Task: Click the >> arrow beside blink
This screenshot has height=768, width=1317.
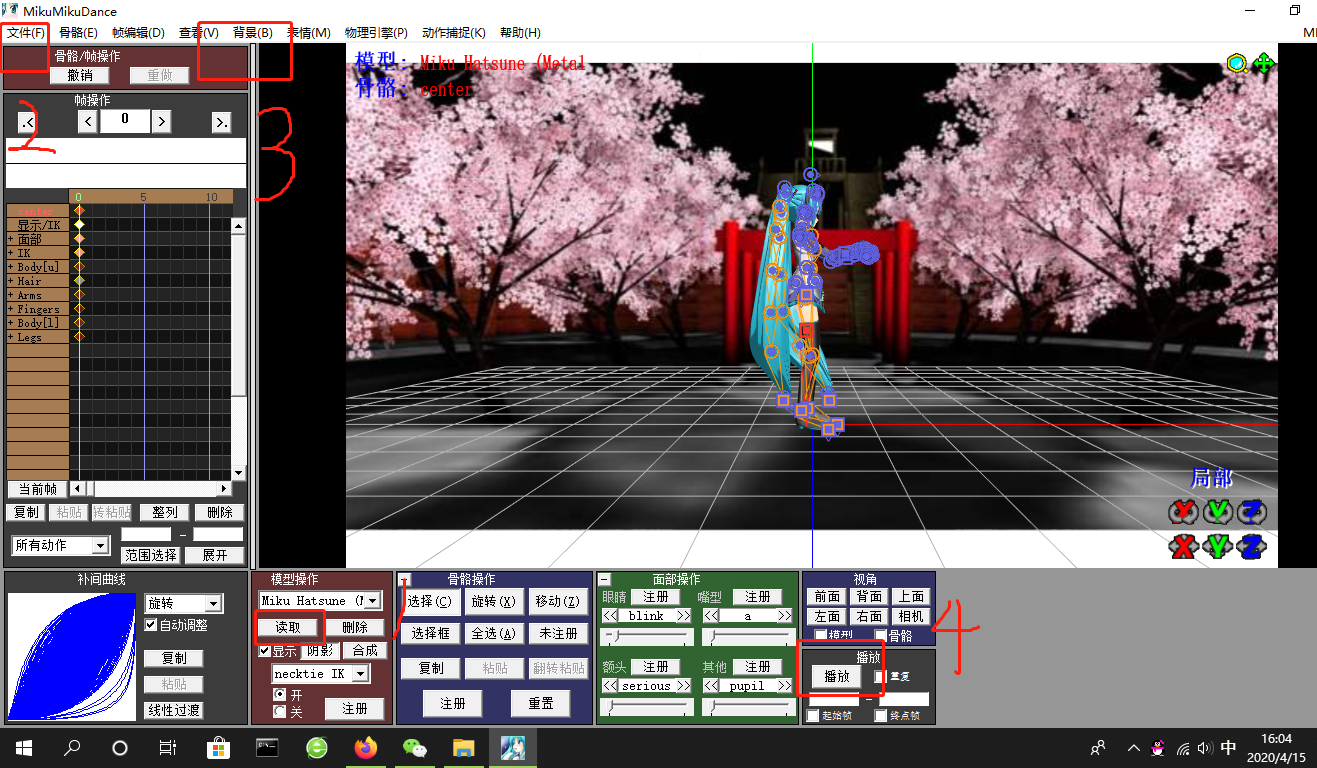Action: tap(684, 616)
